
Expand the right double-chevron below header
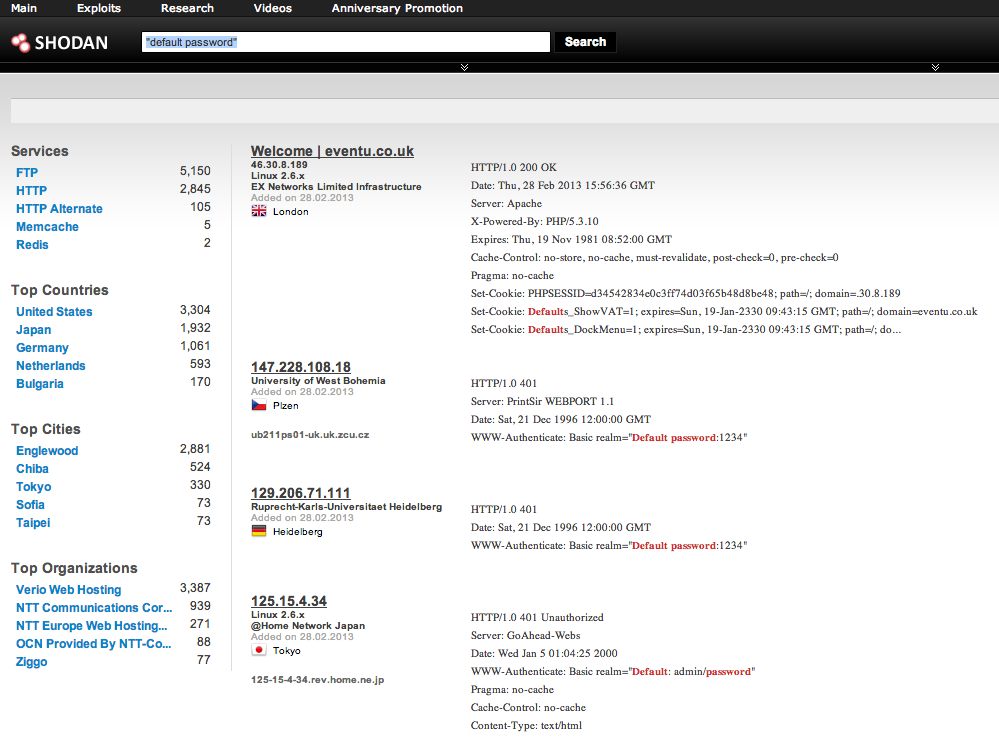(x=935, y=67)
